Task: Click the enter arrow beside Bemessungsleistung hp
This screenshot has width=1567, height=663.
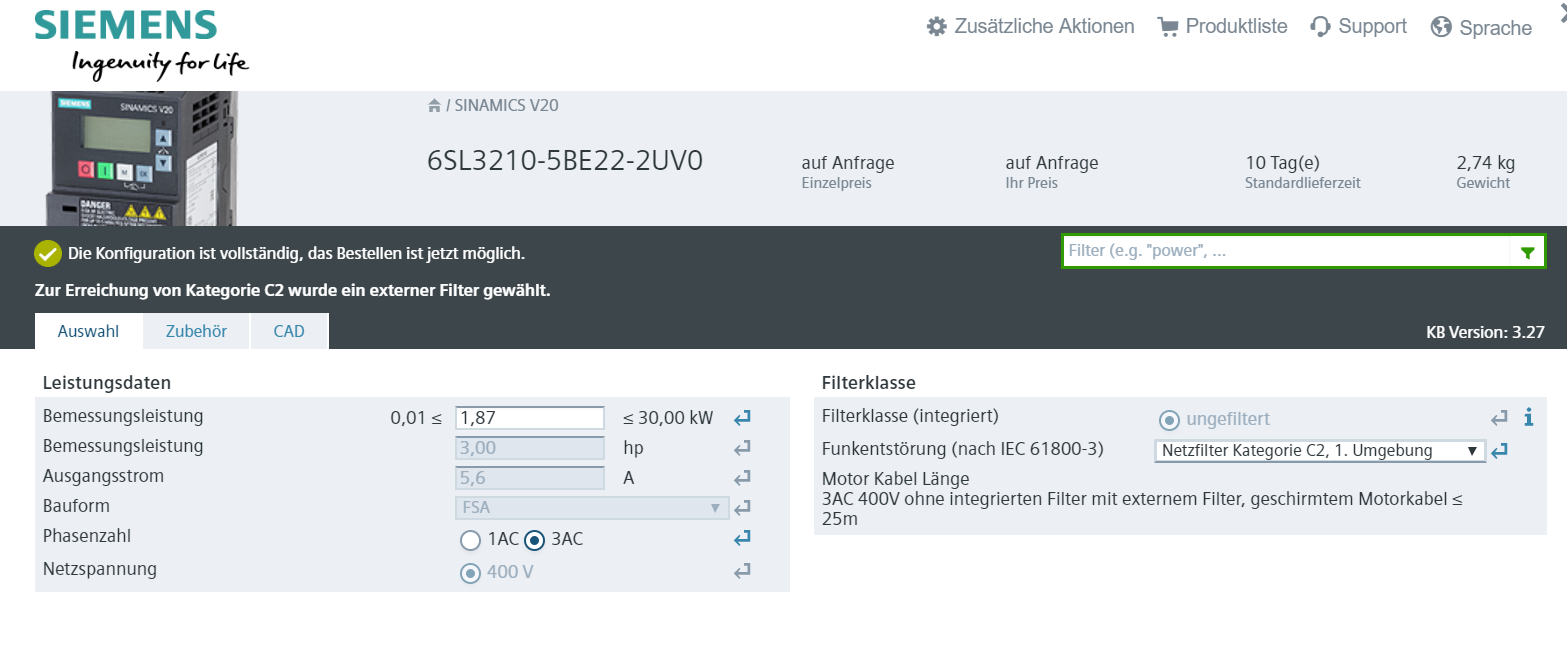Action: click(x=742, y=448)
